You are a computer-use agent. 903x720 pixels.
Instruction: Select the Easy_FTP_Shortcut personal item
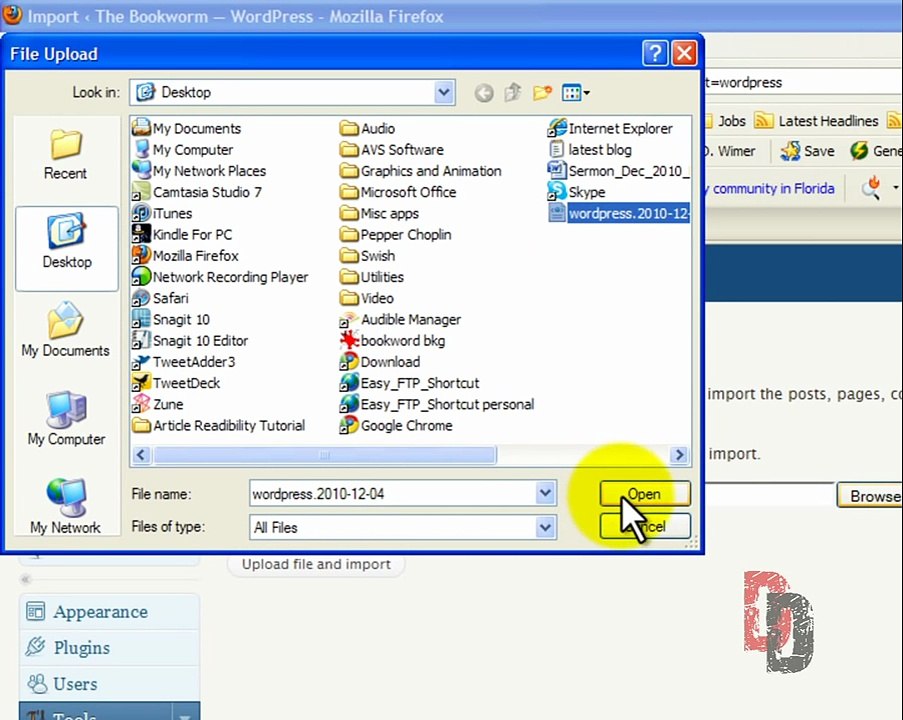(x=437, y=404)
